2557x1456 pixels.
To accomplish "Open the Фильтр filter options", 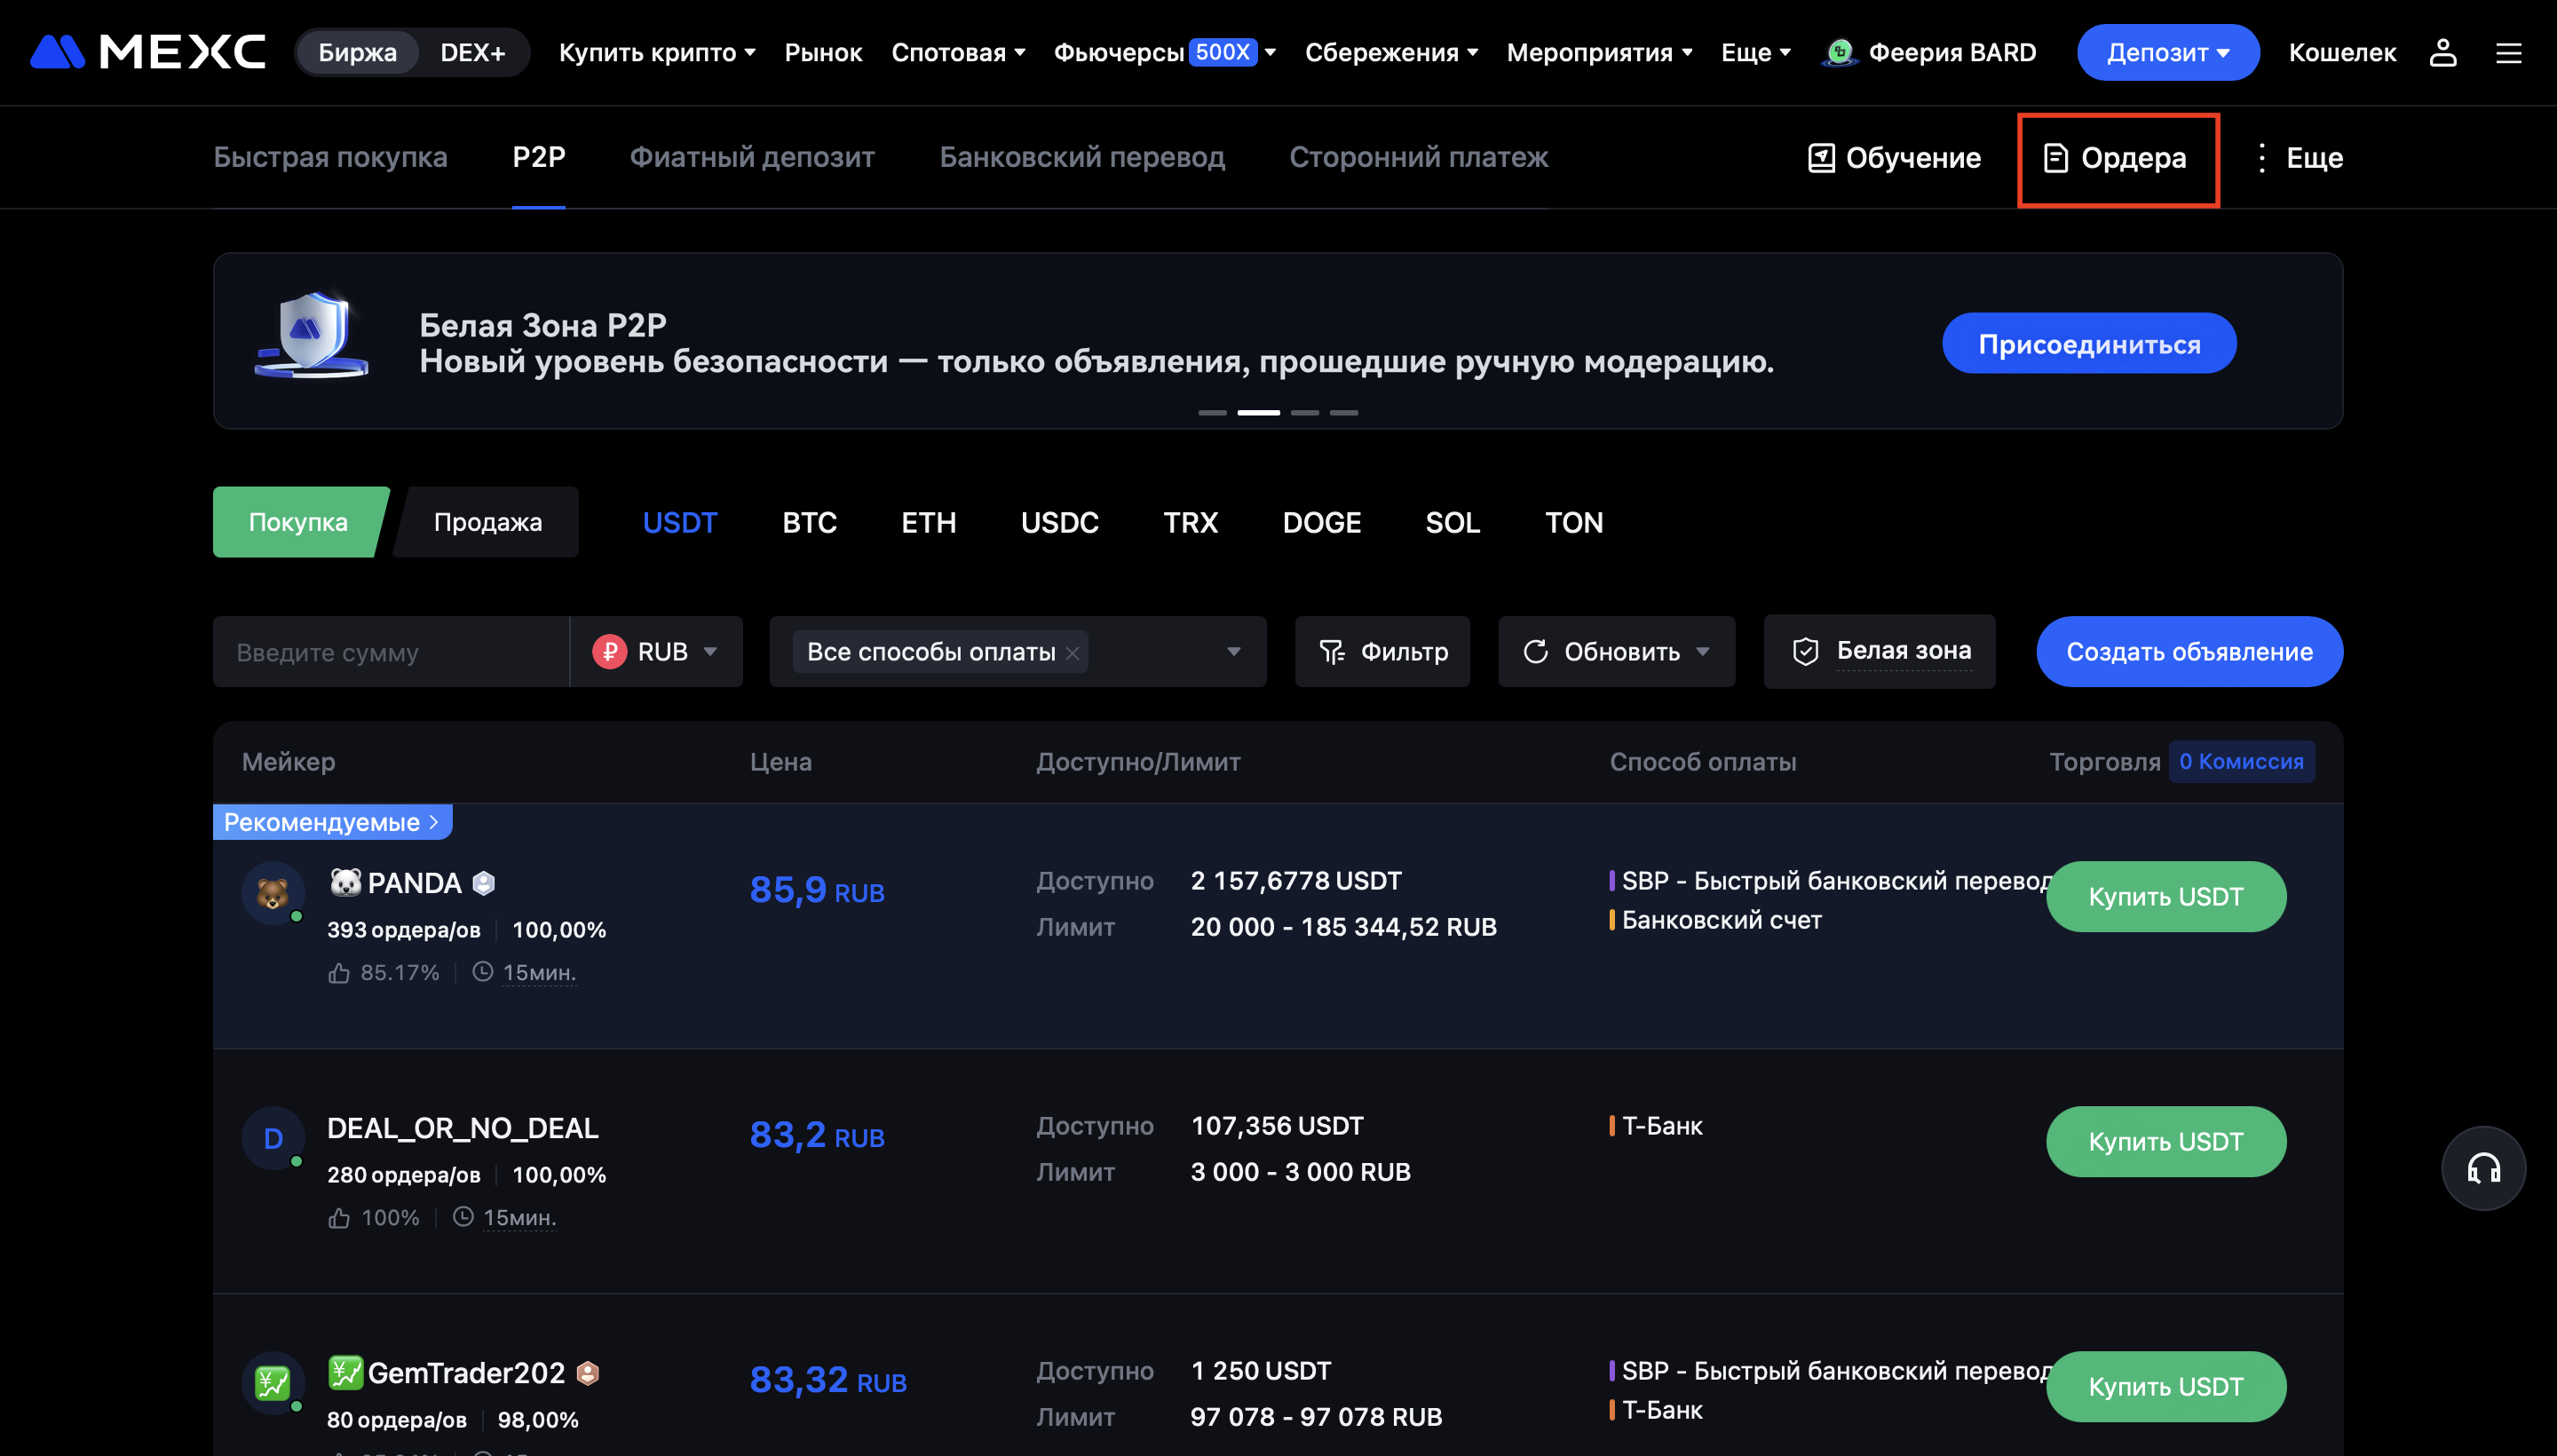I will [1382, 652].
